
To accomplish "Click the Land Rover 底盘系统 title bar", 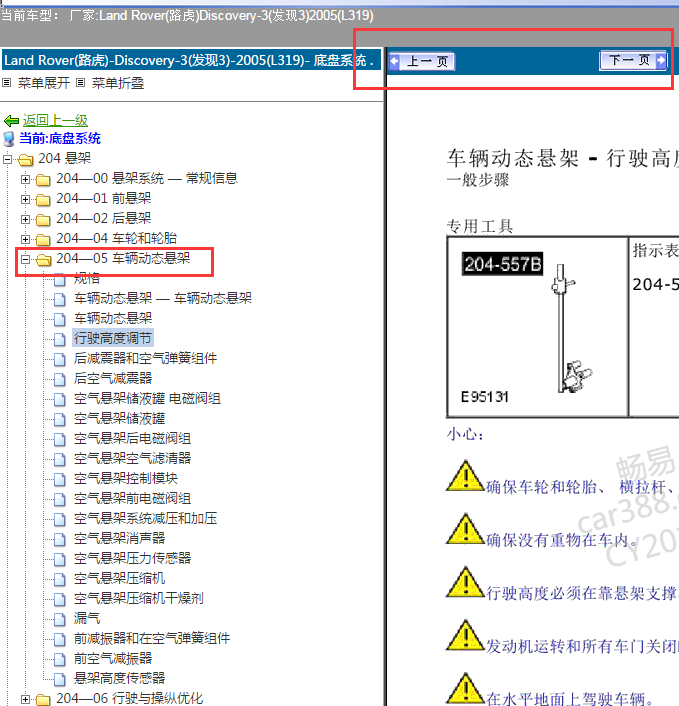I will [191, 60].
